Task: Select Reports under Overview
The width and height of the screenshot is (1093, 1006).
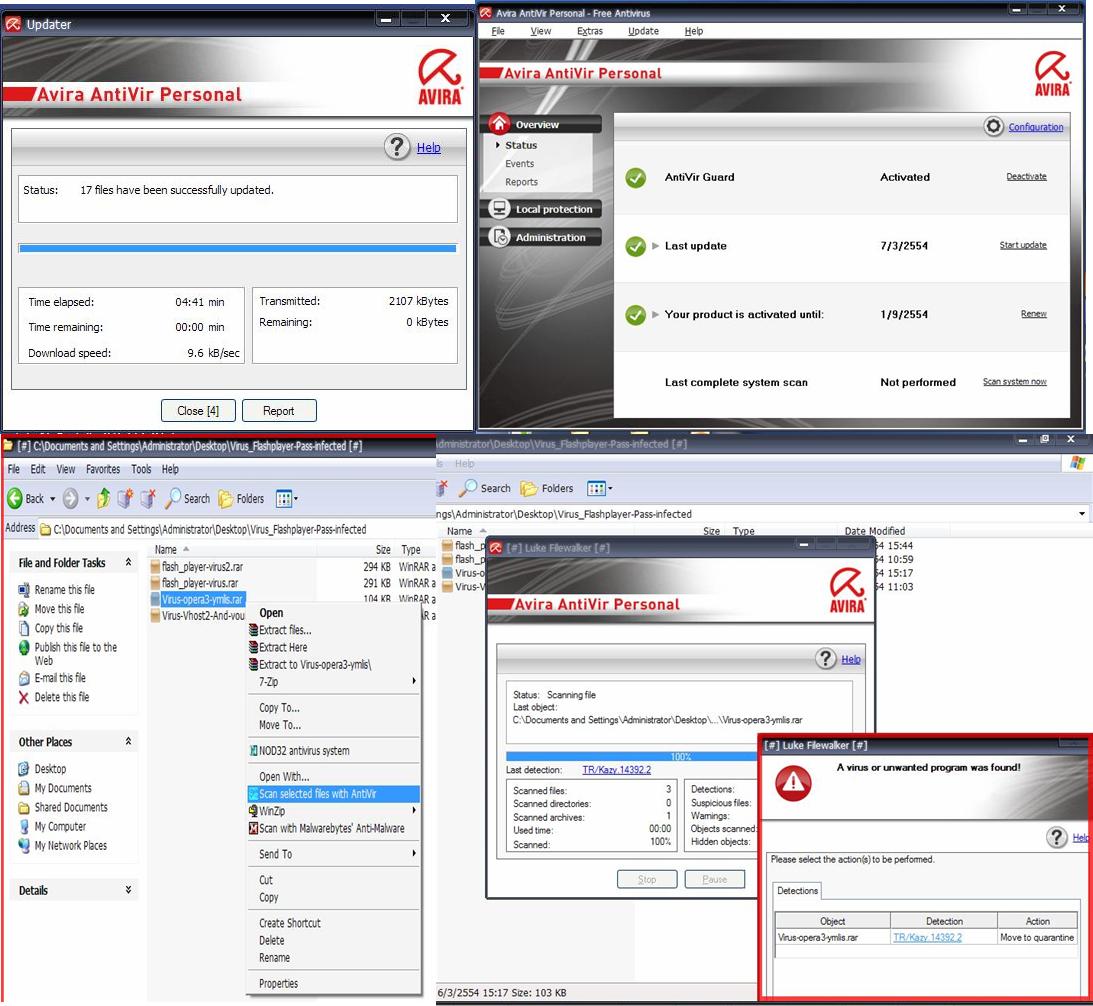Action: tap(521, 181)
